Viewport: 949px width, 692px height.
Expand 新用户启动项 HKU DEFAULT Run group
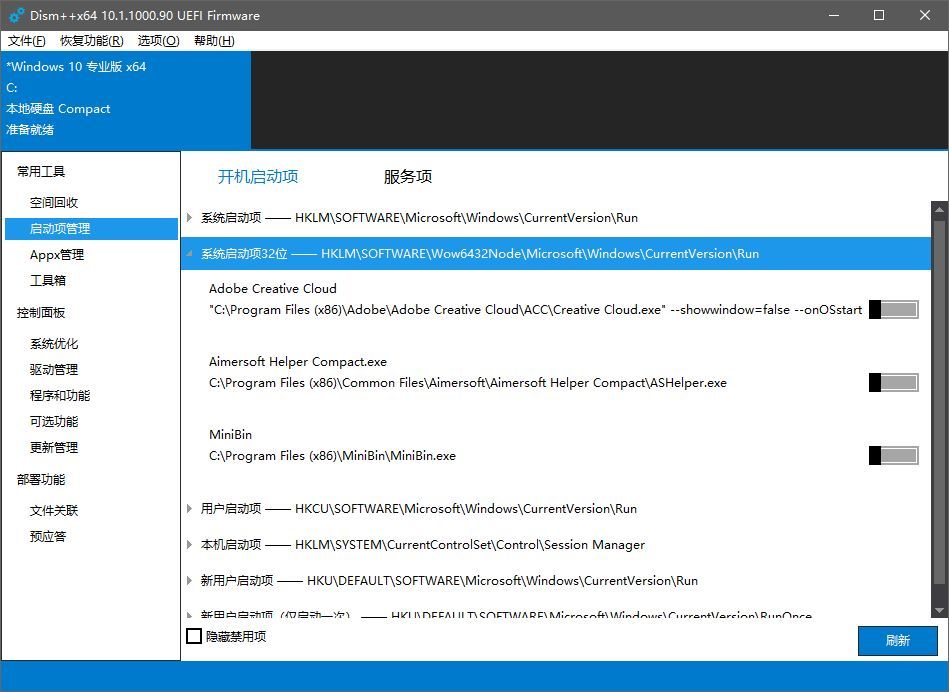tap(189, 581)
